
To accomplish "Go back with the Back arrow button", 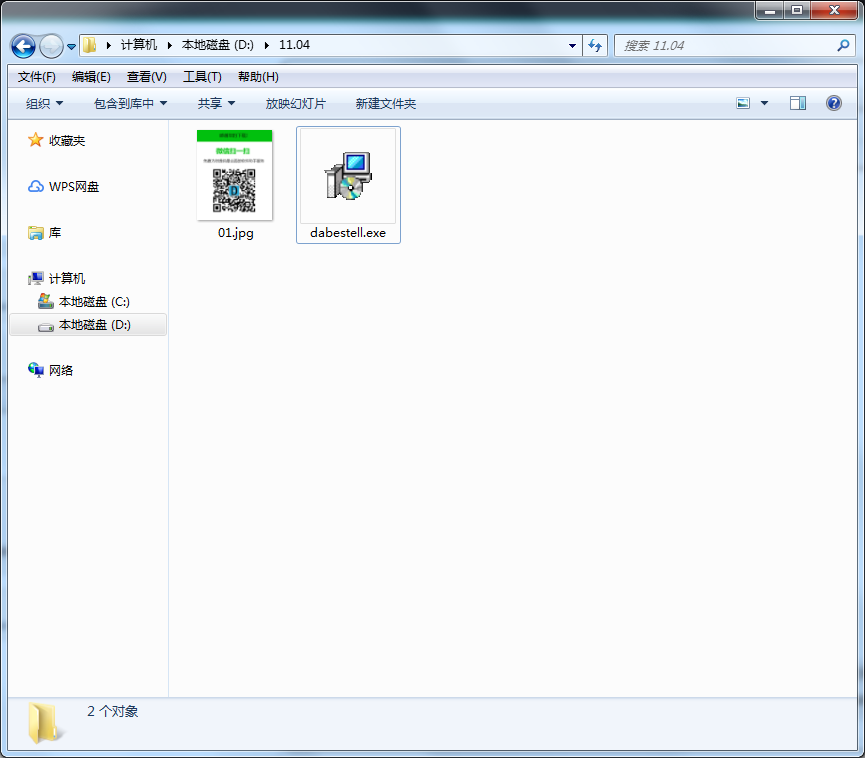I will tap(23, 46).
